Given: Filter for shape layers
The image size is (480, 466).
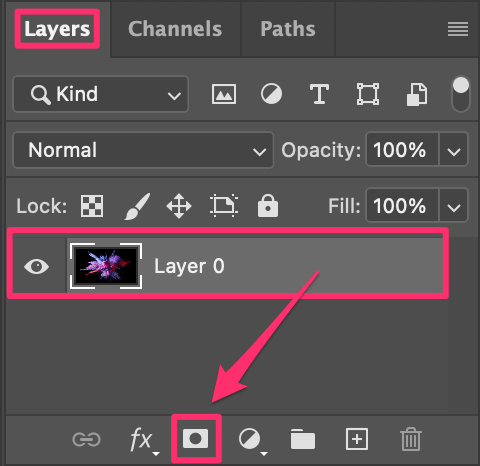Looking at the screenshot, I should [x=368, y=94].
